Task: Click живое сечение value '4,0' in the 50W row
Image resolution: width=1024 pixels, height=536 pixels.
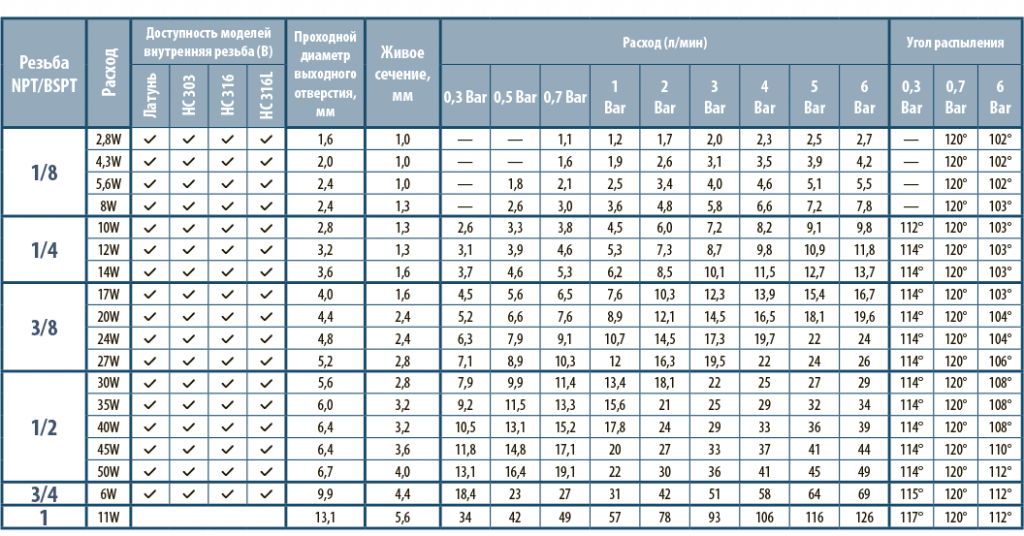Action: point(402,472)
